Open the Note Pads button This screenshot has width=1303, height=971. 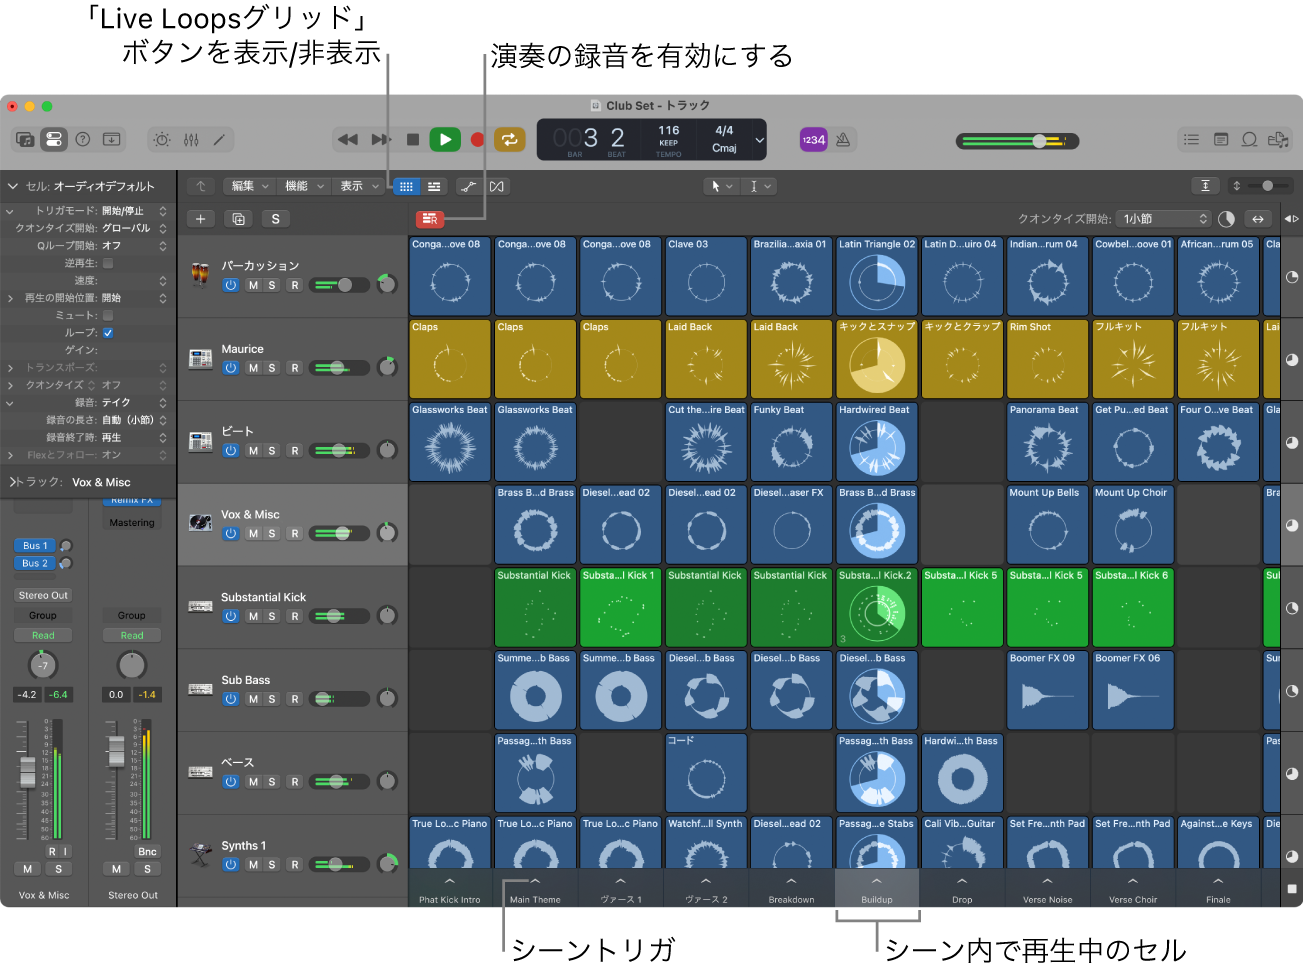(1221, 140)
